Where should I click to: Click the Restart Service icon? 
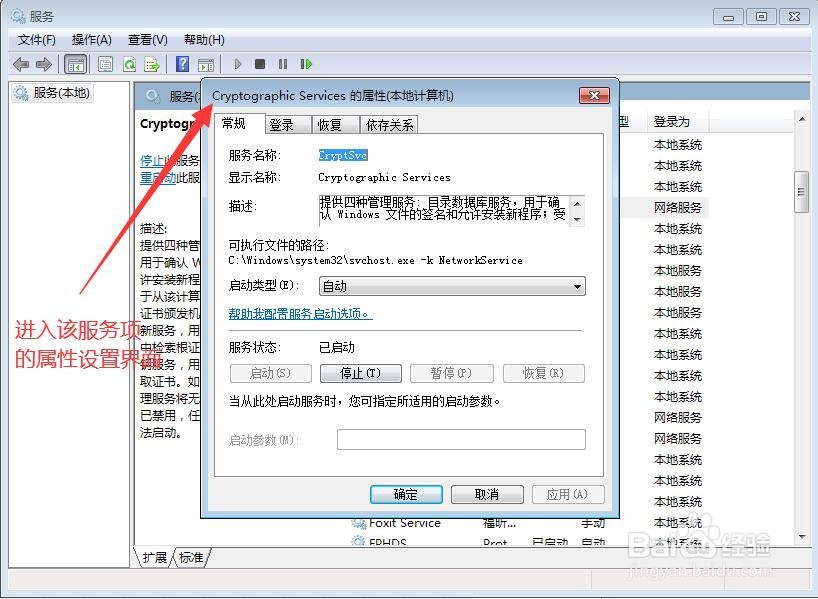point(306,64)
